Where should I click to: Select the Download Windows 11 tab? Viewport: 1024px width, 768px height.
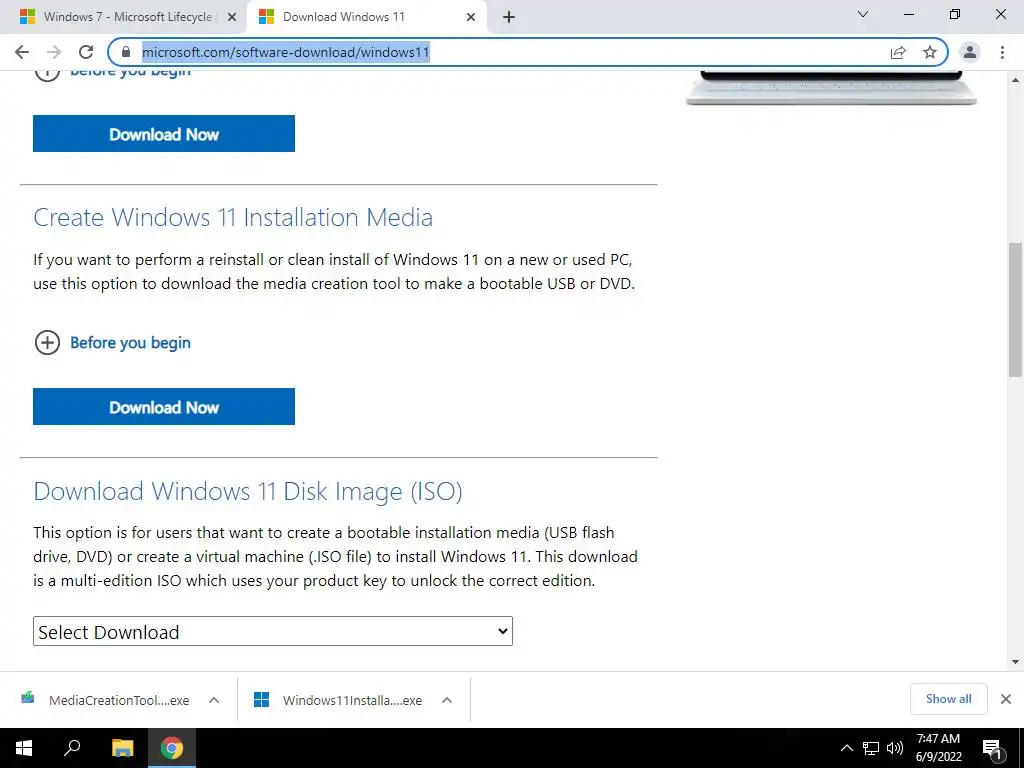click(367, 17)
